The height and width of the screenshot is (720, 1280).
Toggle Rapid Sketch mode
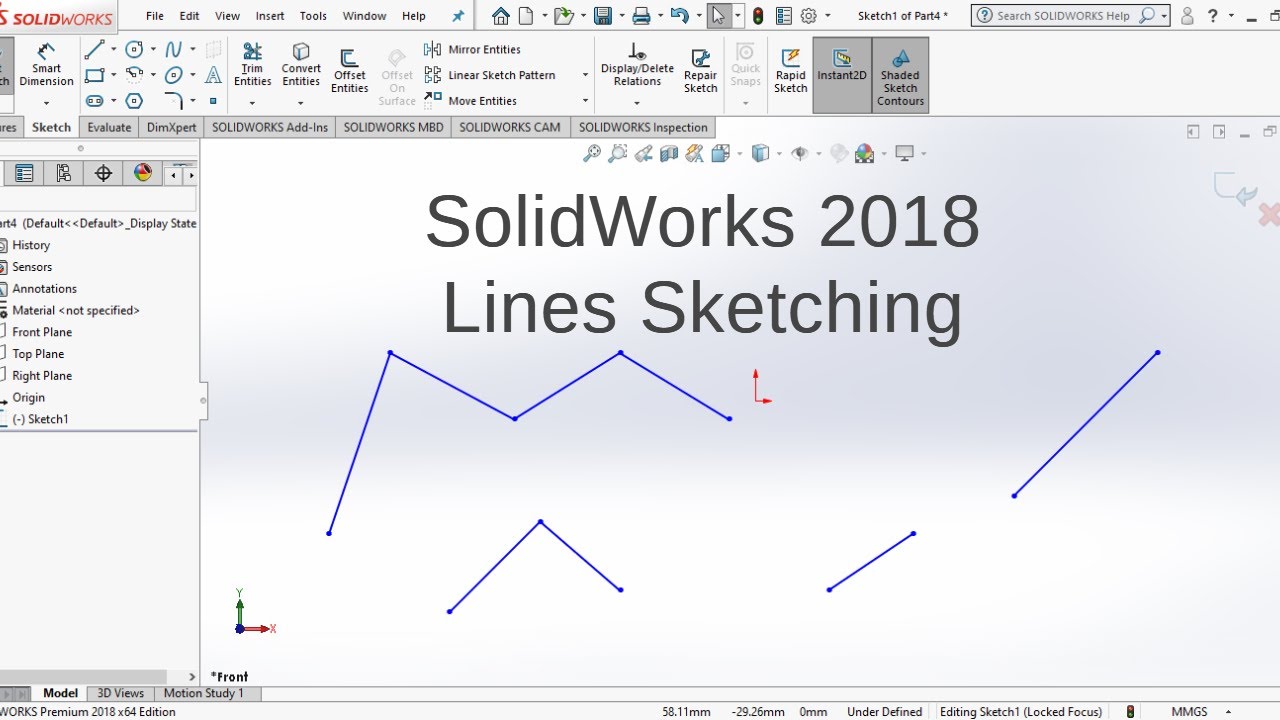[790, 71]
